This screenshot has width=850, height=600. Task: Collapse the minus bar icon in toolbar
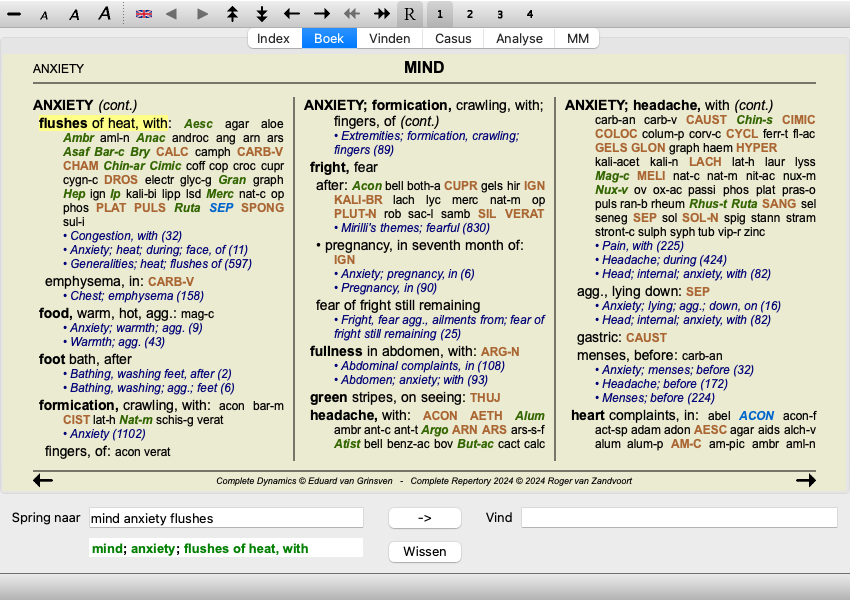tap(14, 14)
